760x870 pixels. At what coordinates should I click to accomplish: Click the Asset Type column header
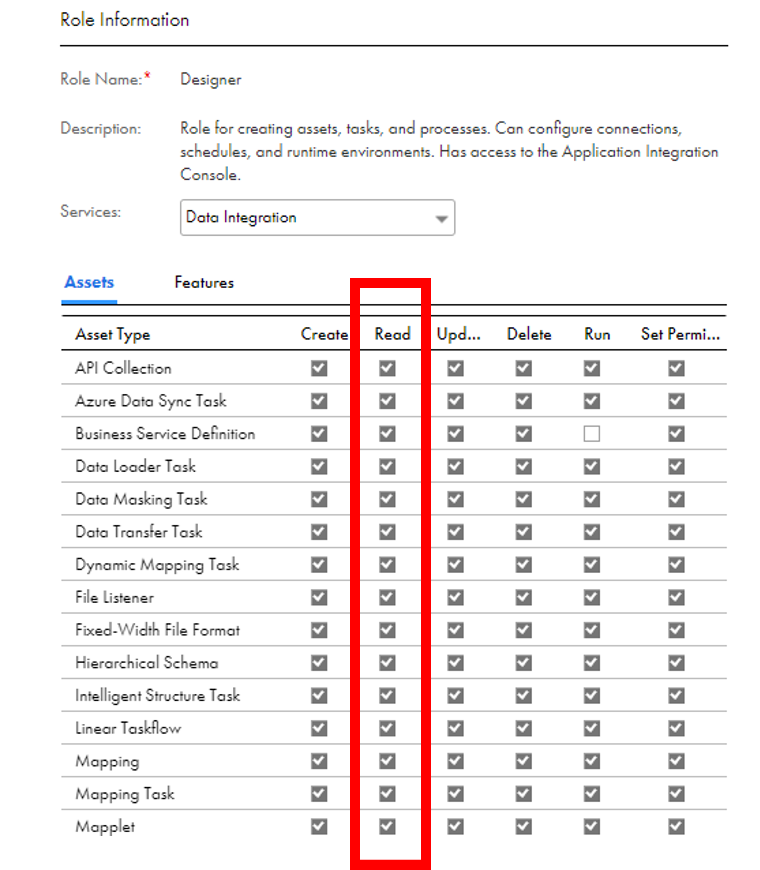[112, 335]
